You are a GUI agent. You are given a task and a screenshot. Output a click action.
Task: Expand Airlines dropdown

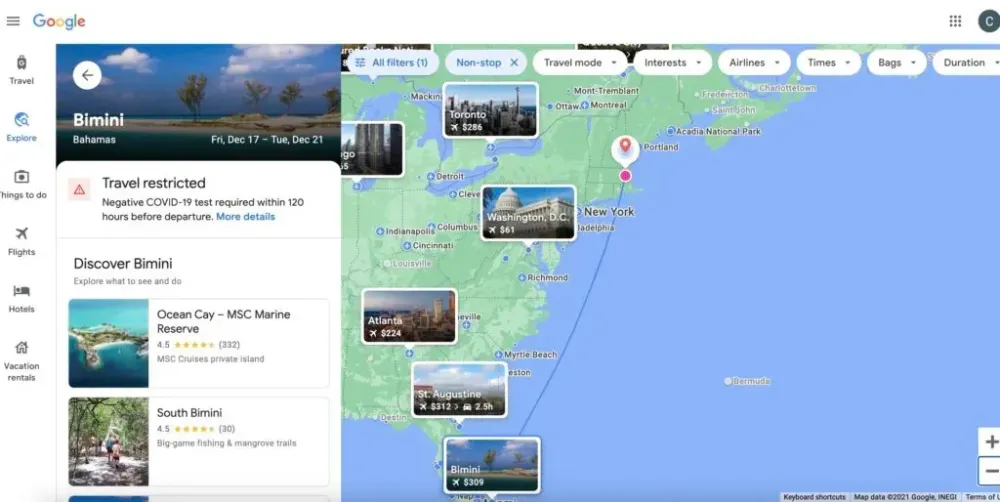(x=754, y=63)
